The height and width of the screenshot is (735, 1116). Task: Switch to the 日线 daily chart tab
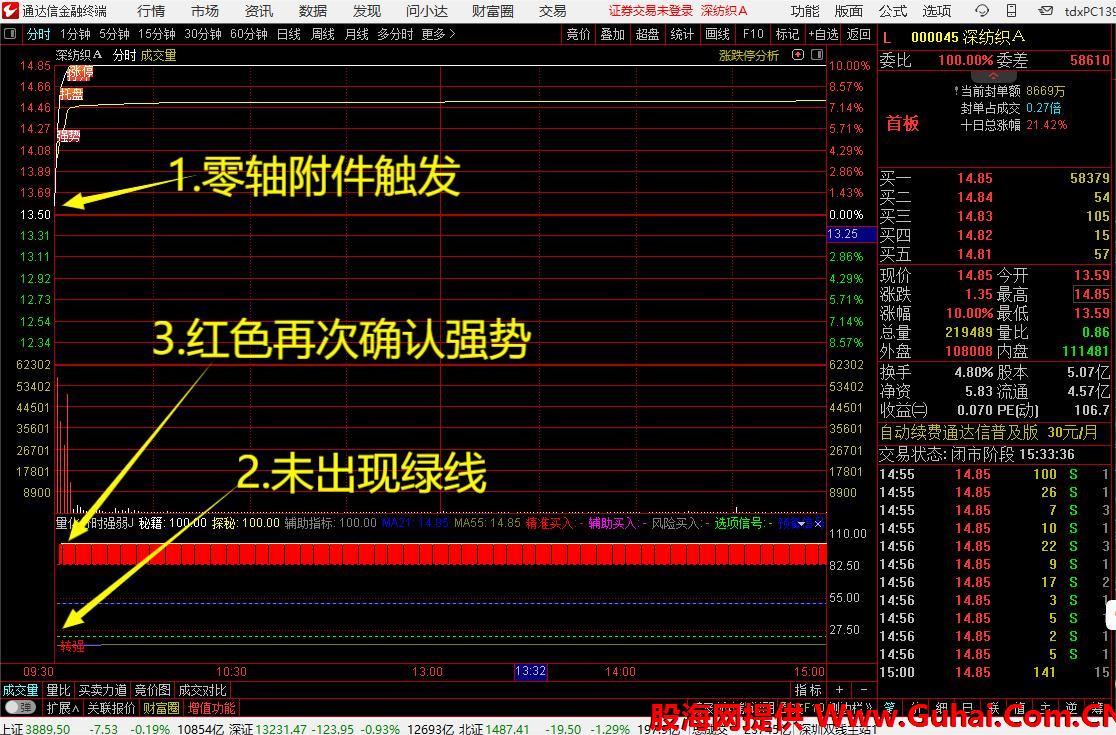[288, 34]
